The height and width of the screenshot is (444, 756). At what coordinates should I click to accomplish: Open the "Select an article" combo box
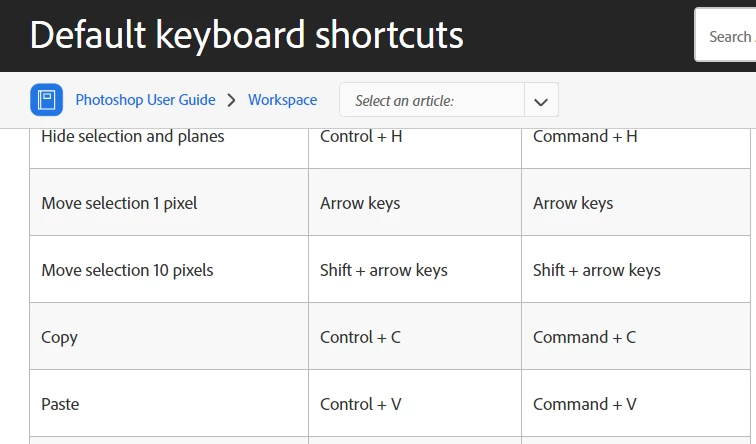tap(432, 101)
